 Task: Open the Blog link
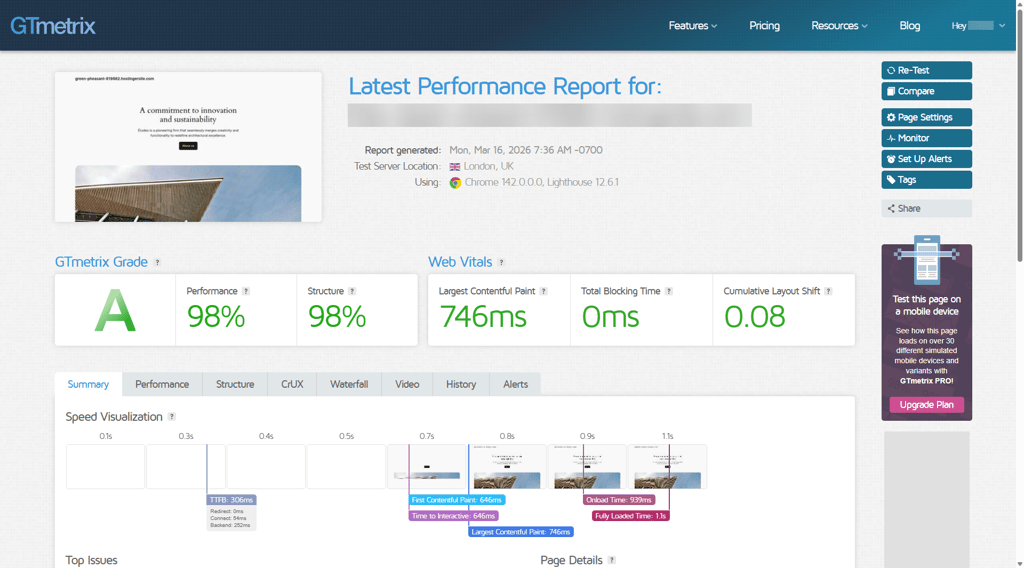tap(909, 25)
